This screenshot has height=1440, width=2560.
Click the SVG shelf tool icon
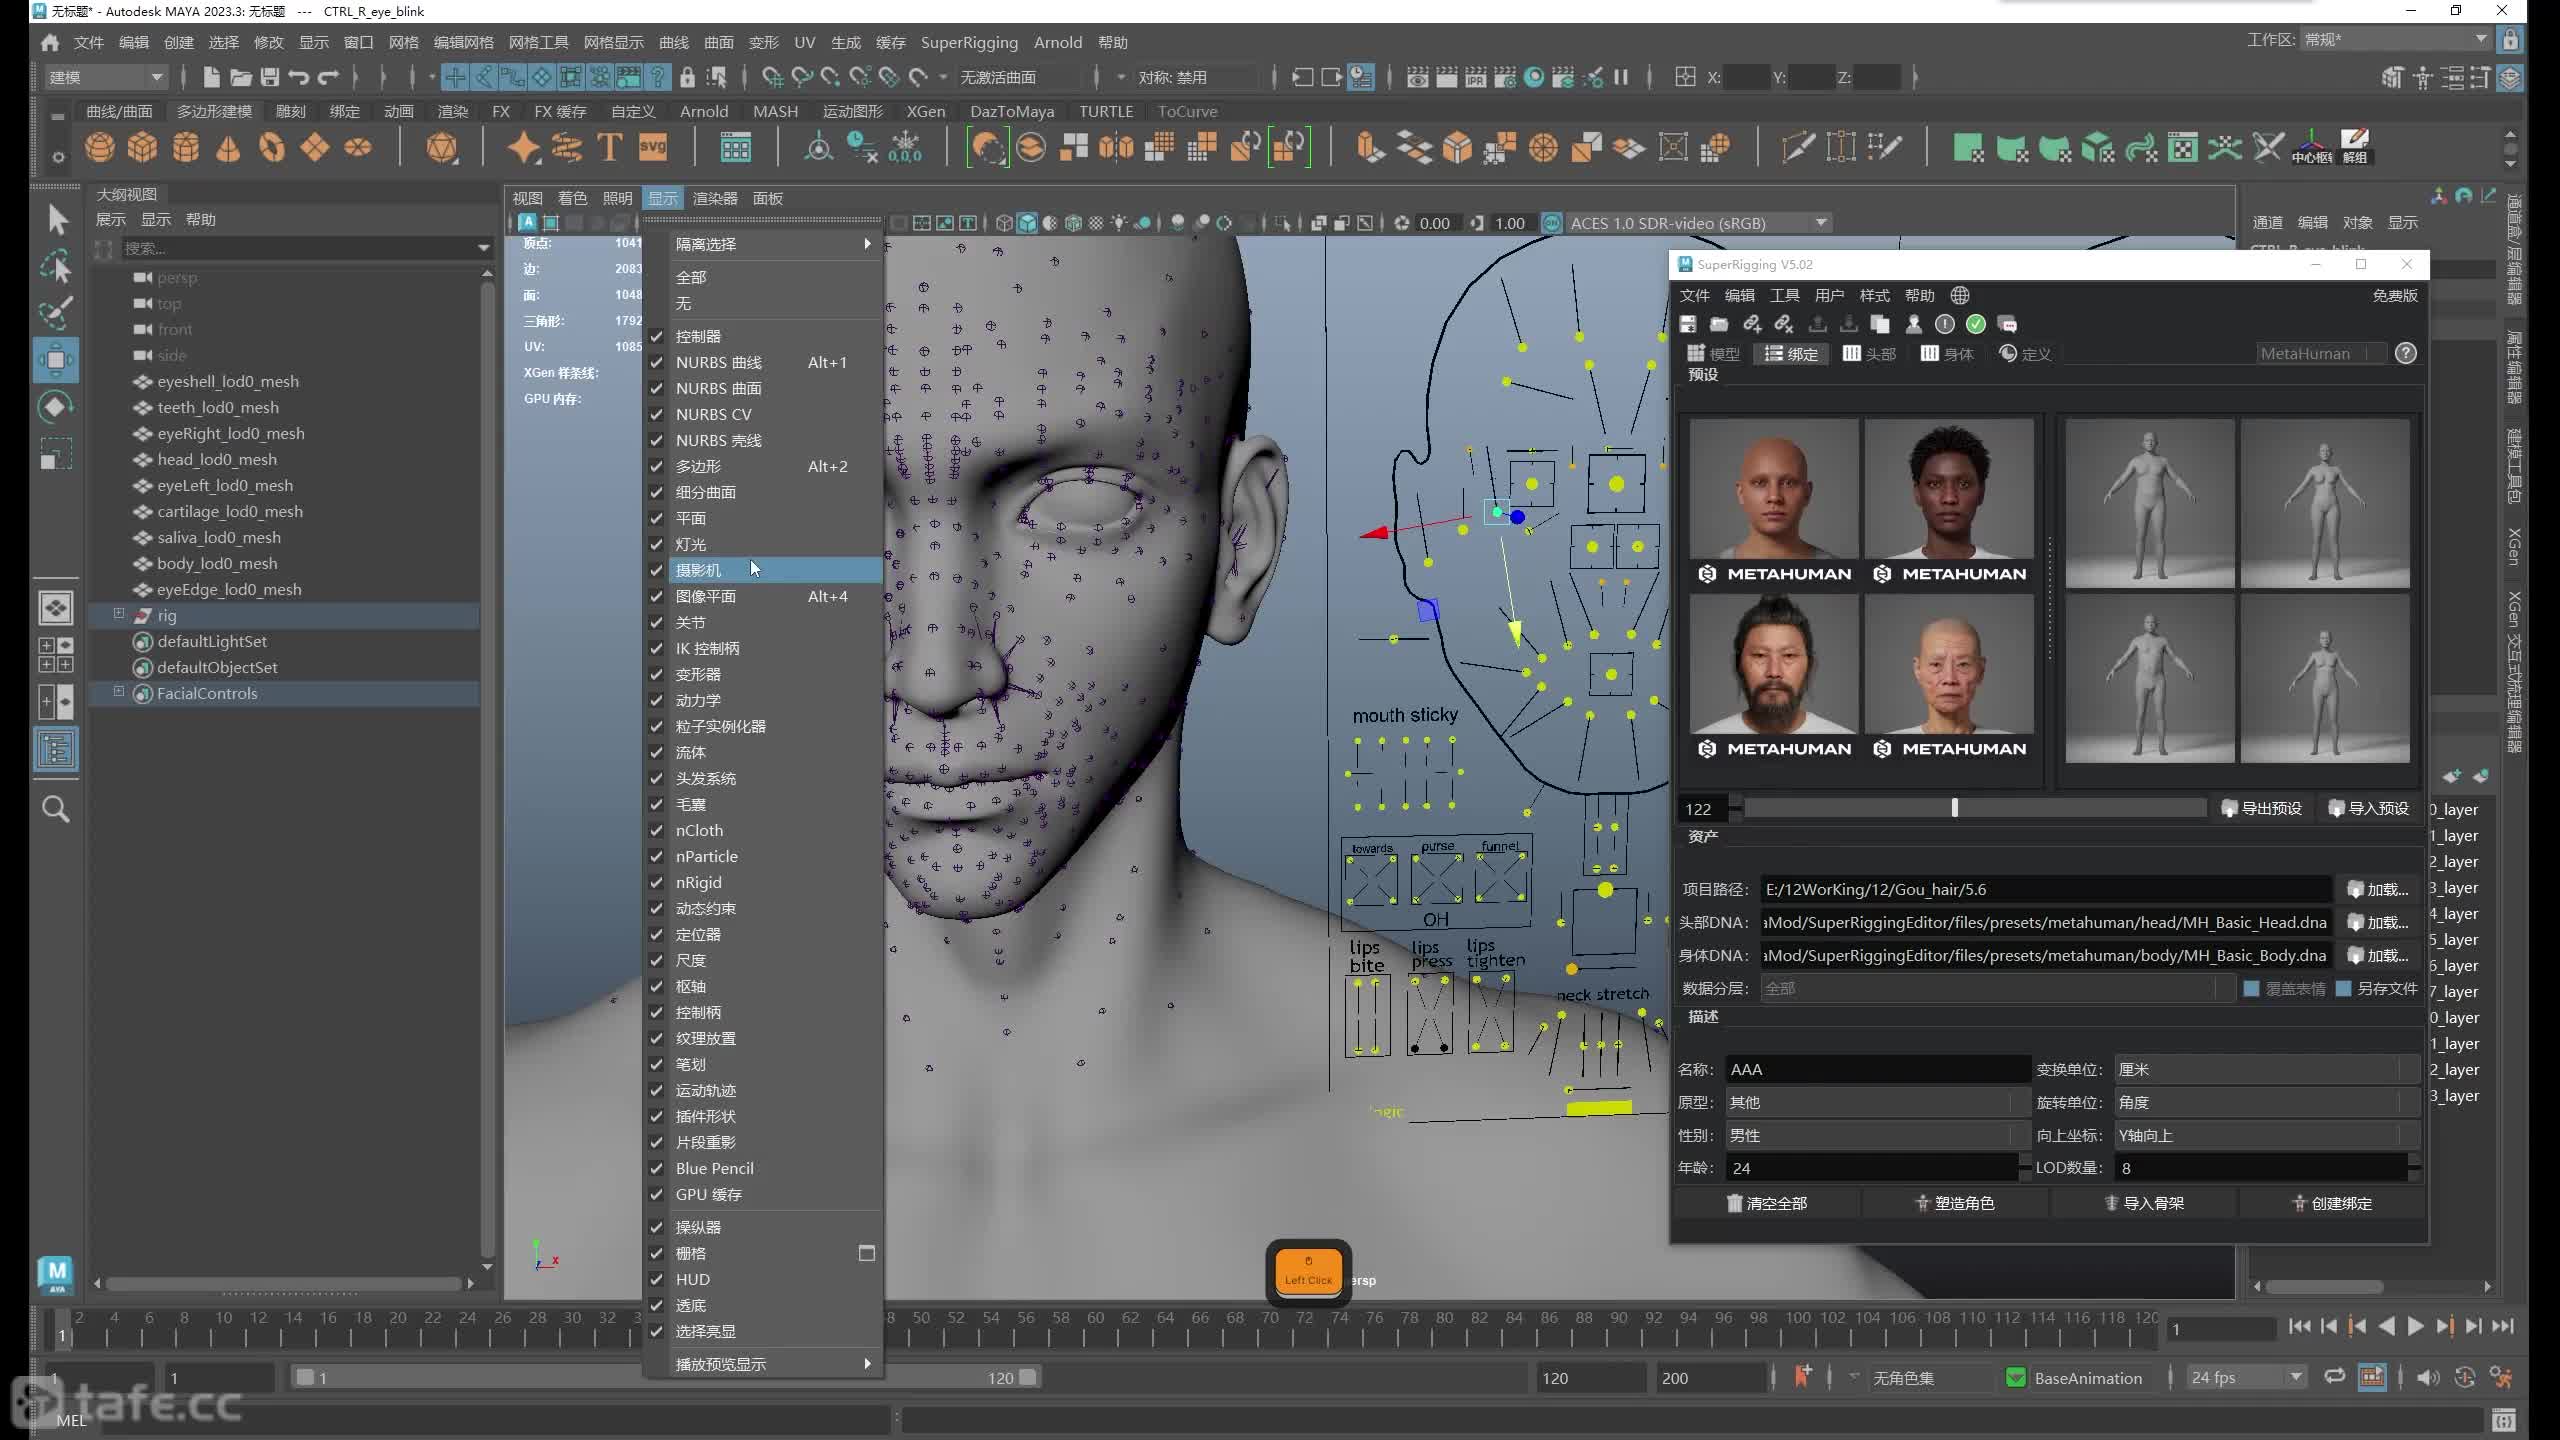[652, 148]
